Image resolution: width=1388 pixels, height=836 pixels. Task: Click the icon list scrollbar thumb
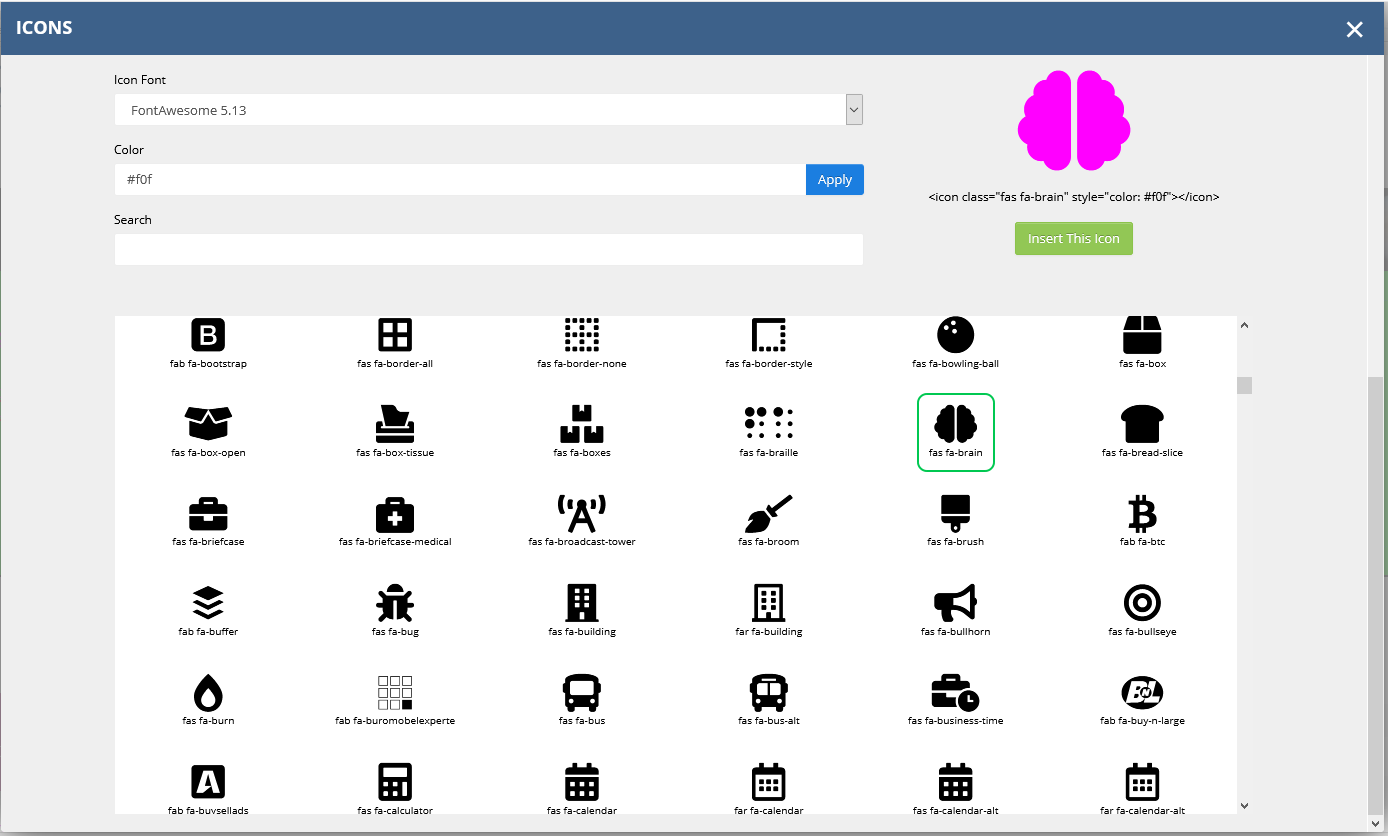pos(1244,386)
